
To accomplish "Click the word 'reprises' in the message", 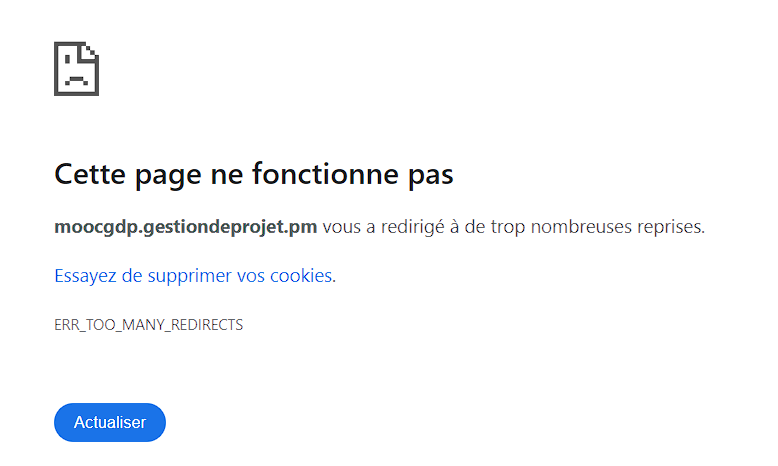I will pyautogui.click(x=669, y=227).
